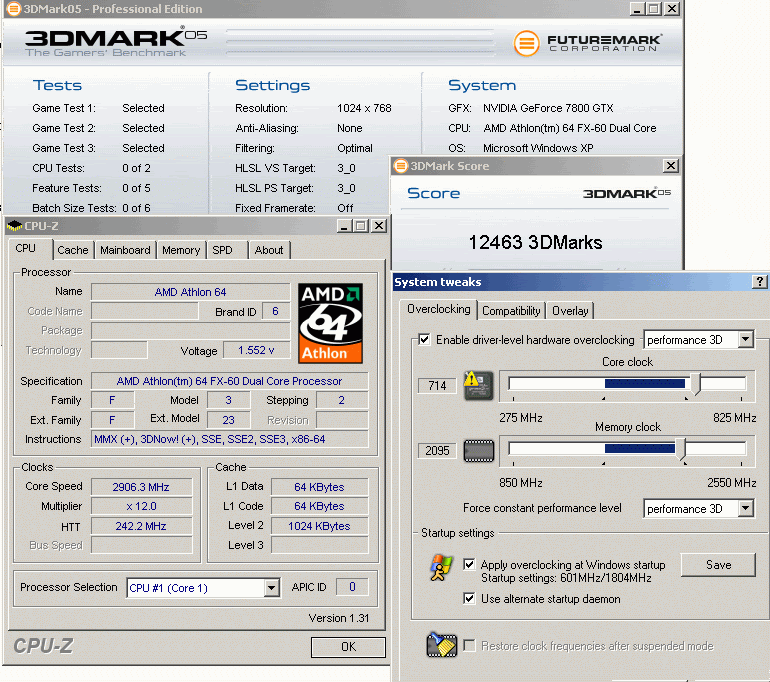
Task: Open Force constant performance level dropdown
Action: point(698,509)
